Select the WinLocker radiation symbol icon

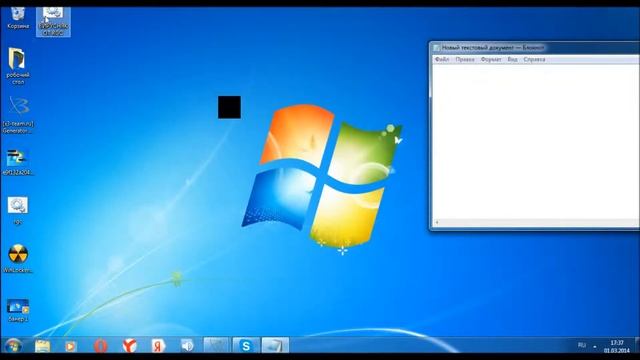pos(18,259)
